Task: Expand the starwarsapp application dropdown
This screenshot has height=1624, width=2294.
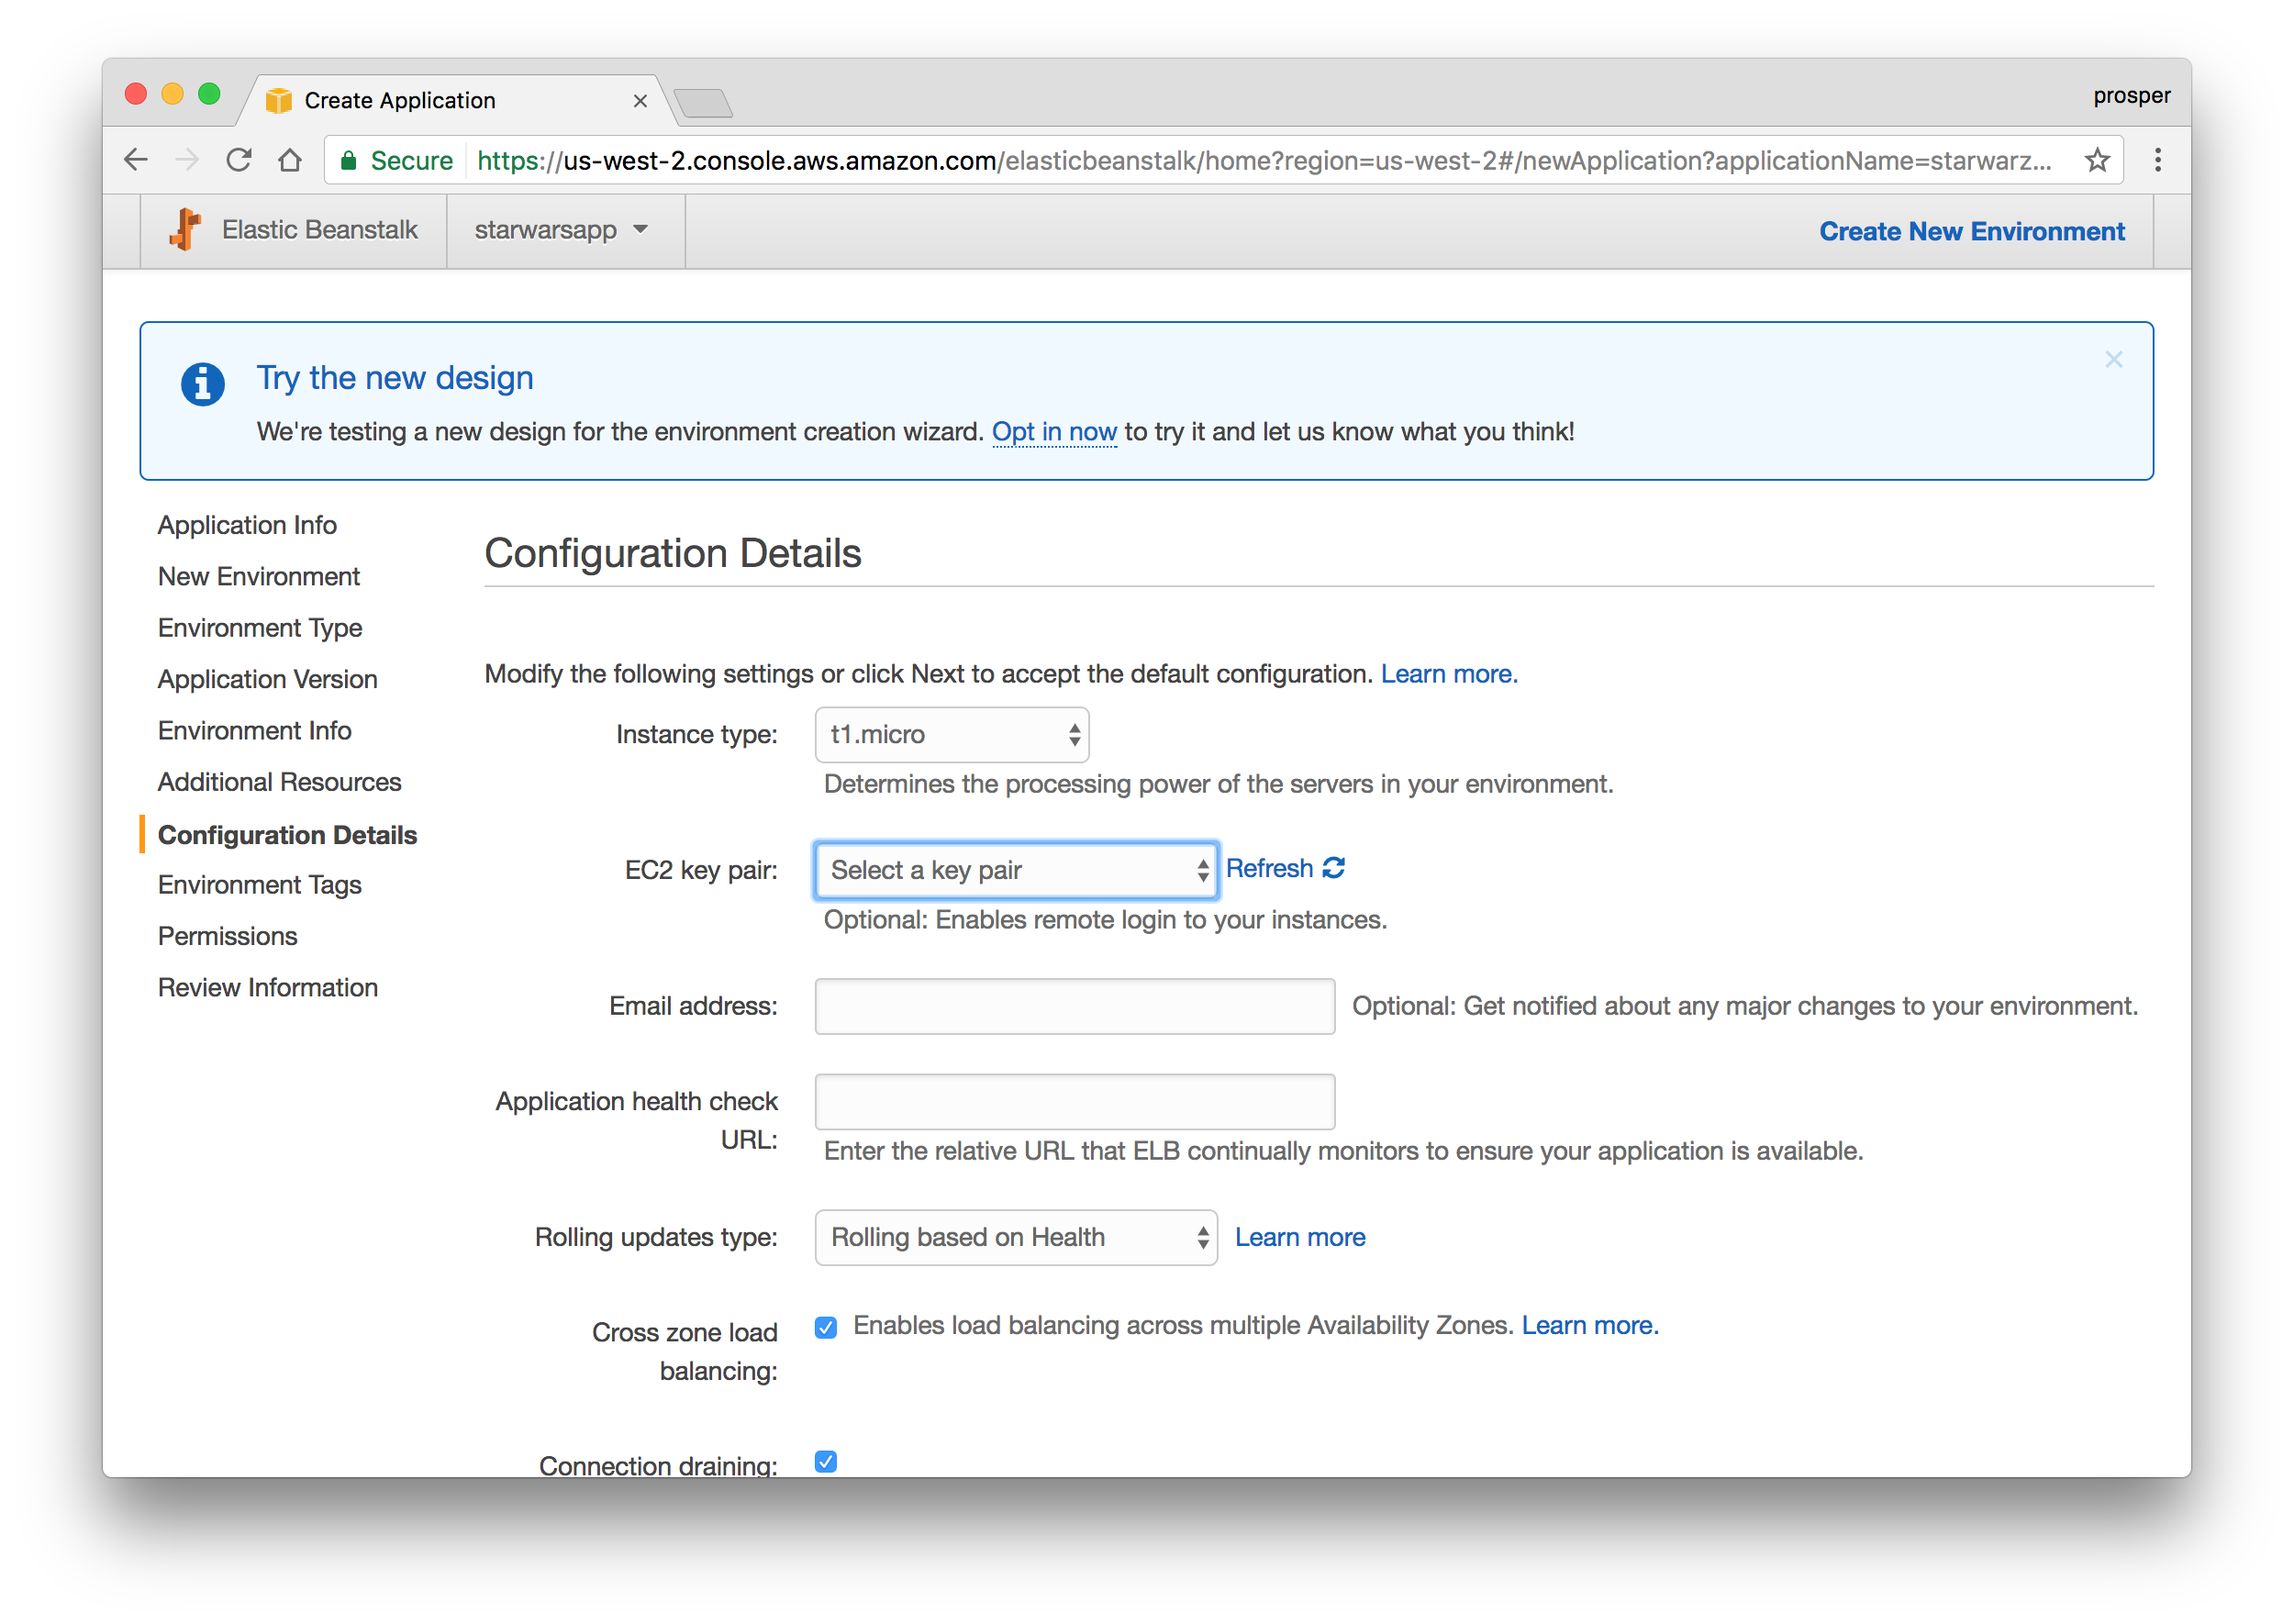Action: (561, 230)
